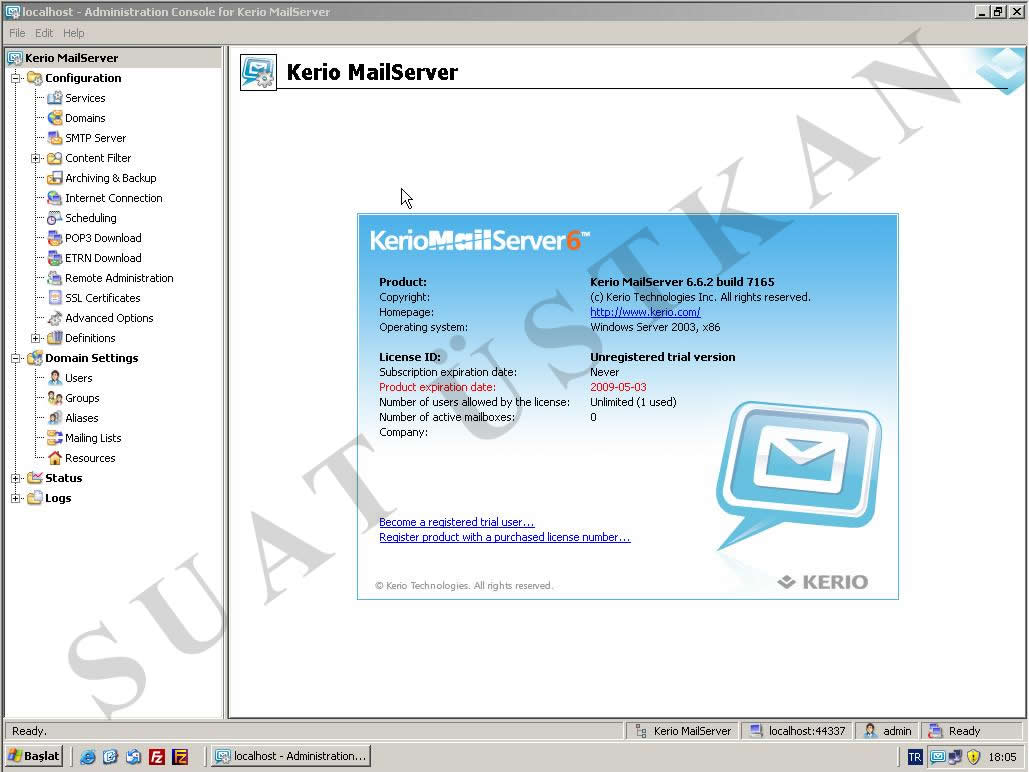Expand the Status node
Viewport: 1029px width, 772px height.
tap(16, 479)
